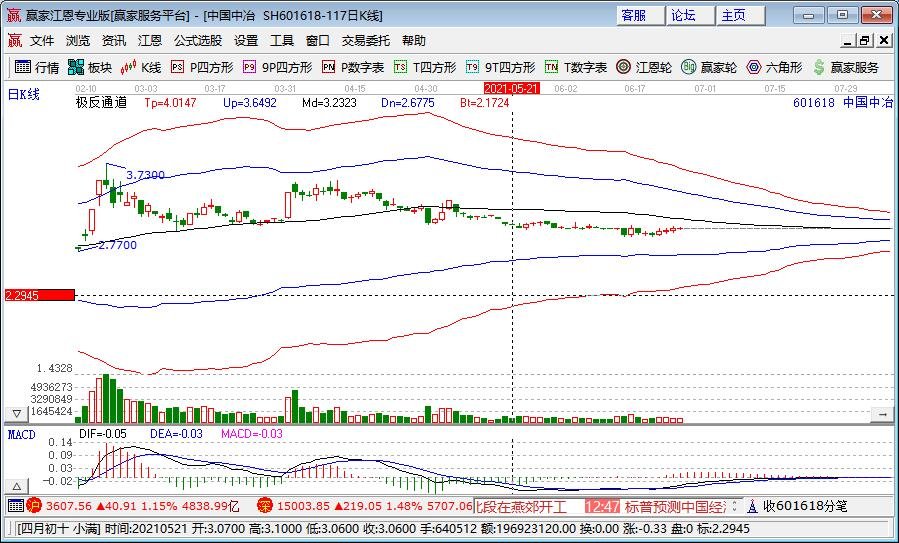
Task: Click the status bar grid icon
Action: pyautogui.click(x=15, y=506)
